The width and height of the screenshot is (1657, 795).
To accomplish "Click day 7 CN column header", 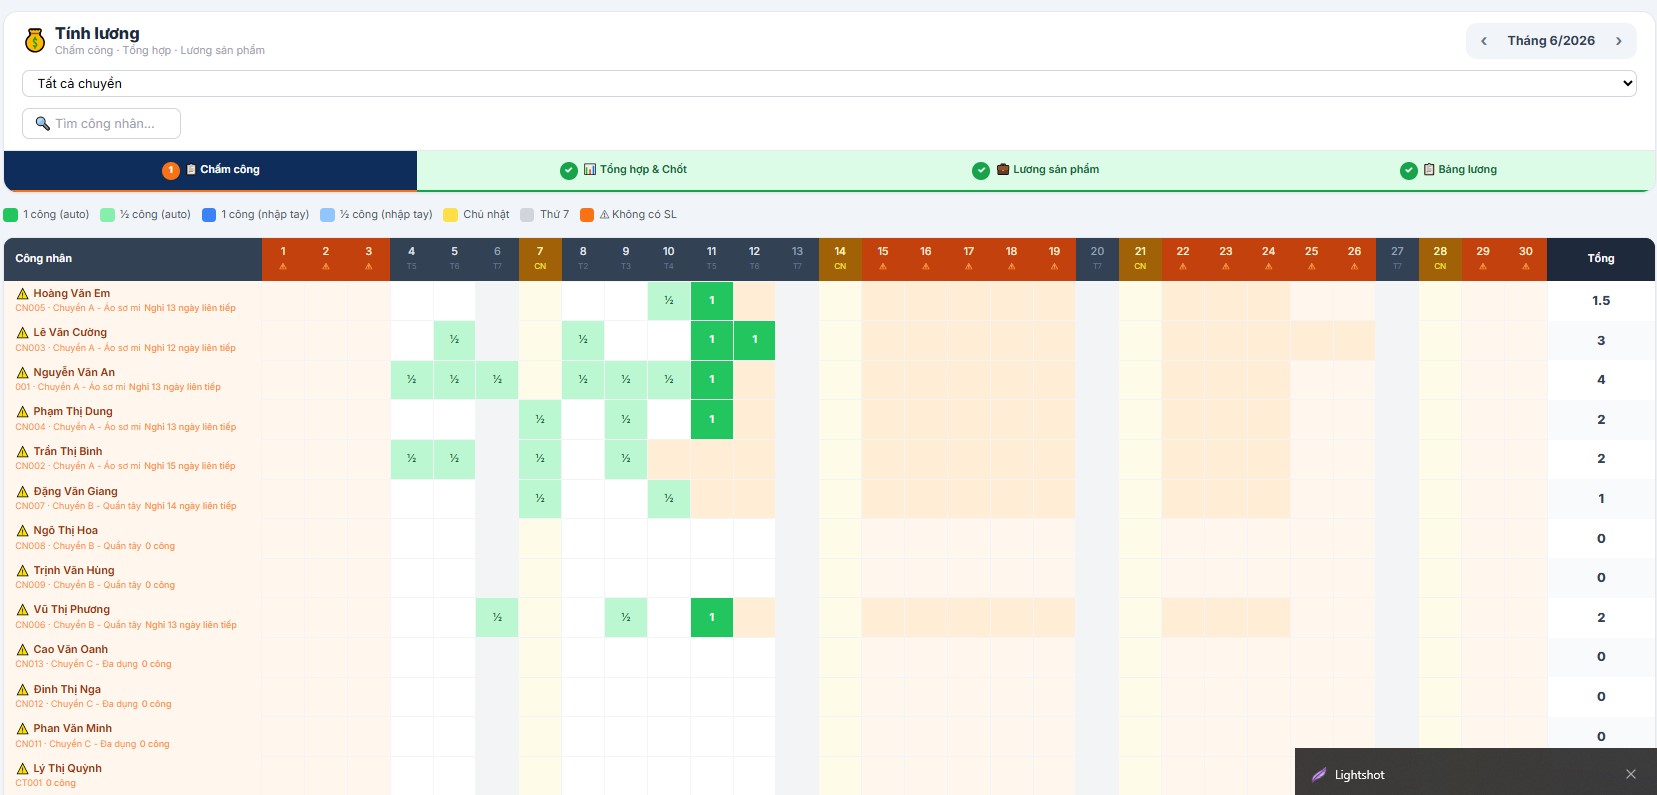I will [540, 259].
